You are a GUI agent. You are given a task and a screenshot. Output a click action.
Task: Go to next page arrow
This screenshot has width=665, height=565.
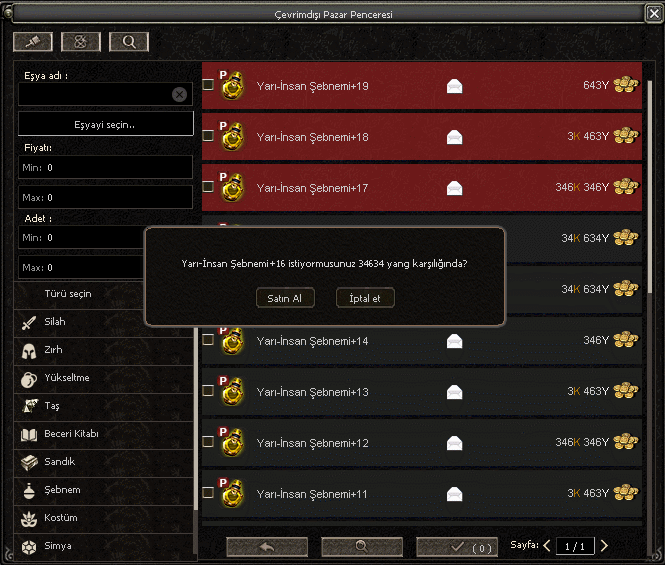point(604,545)
